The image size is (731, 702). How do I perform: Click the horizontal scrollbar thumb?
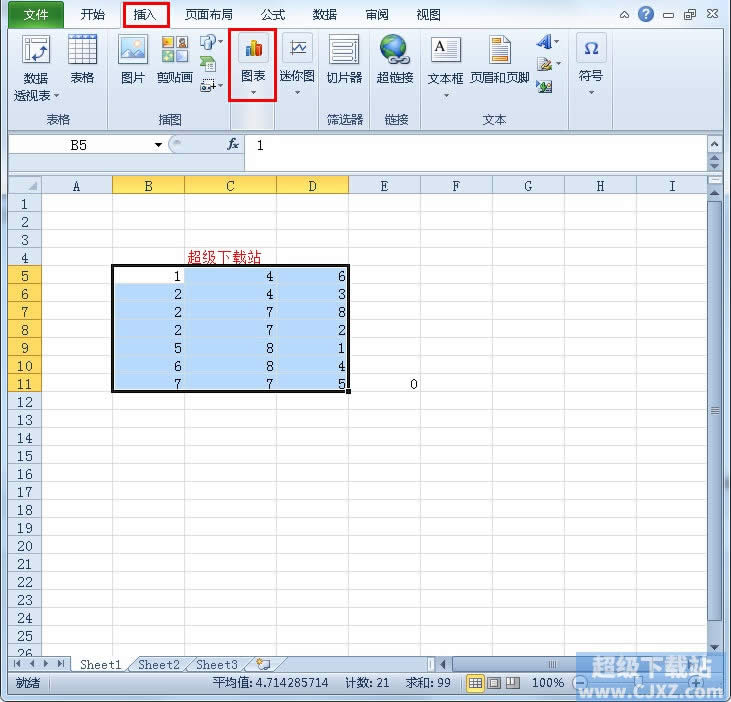(x=552, y=664)
